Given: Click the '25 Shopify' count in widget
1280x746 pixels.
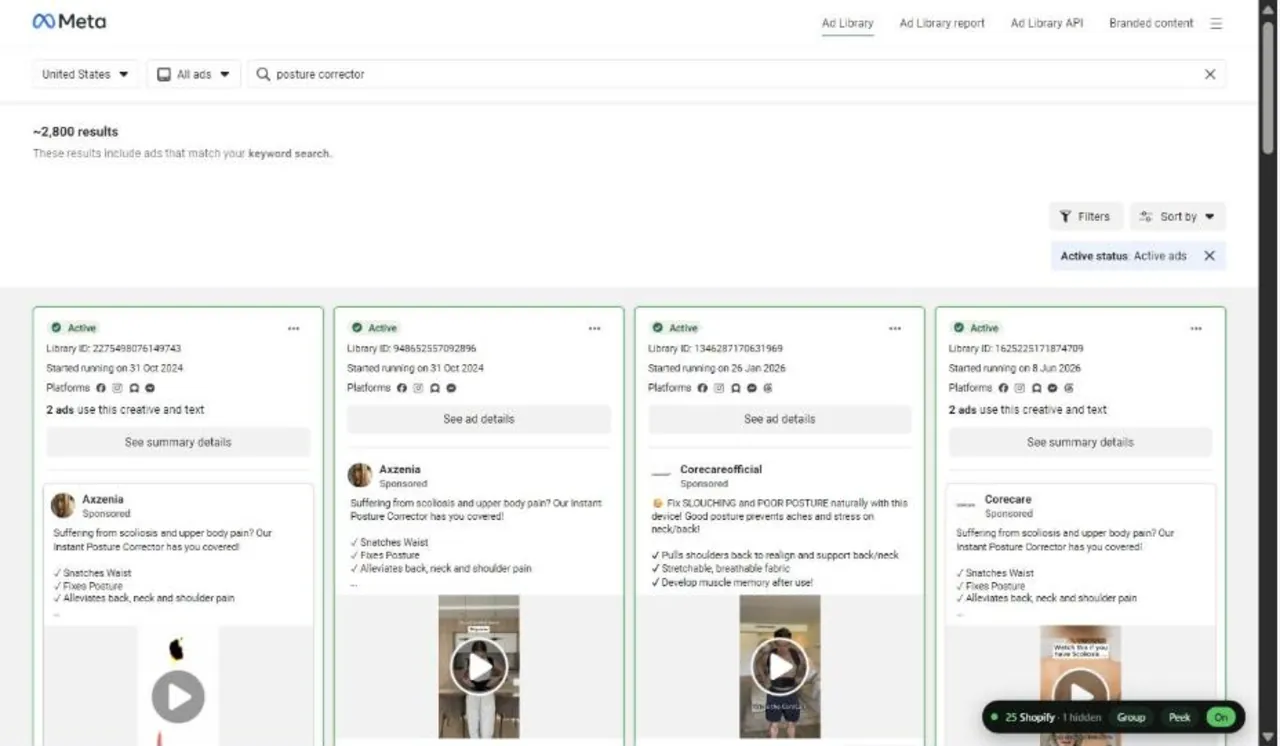Looking at the screenshot, I should click(x=1030, y=717).
